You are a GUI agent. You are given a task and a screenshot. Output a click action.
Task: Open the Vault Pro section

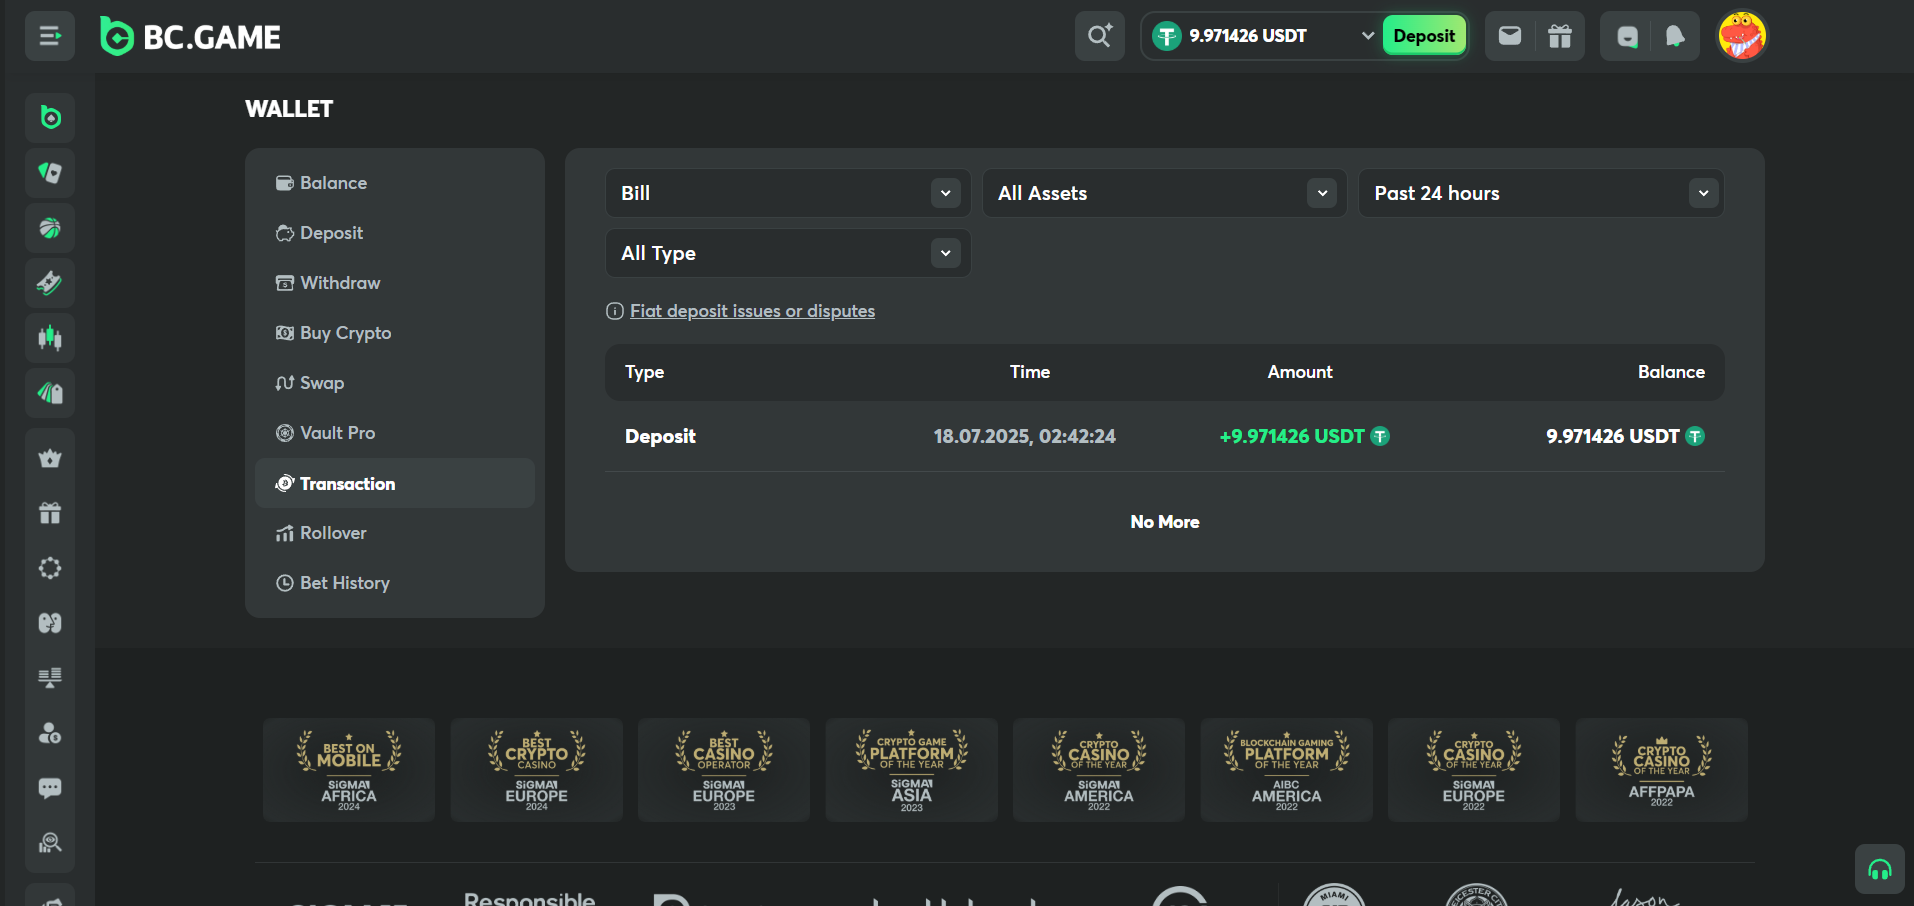[395, 433]
